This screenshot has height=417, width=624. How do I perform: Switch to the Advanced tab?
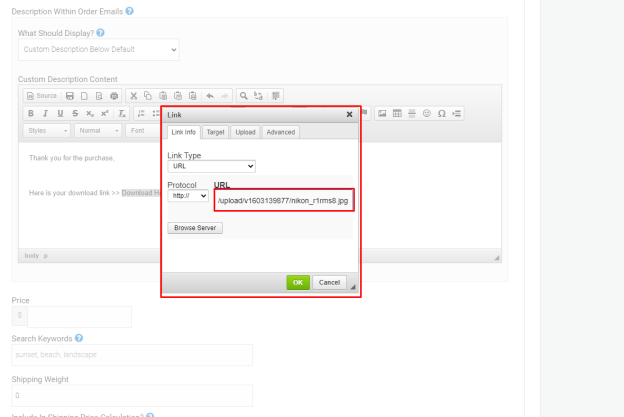(281, 132)
